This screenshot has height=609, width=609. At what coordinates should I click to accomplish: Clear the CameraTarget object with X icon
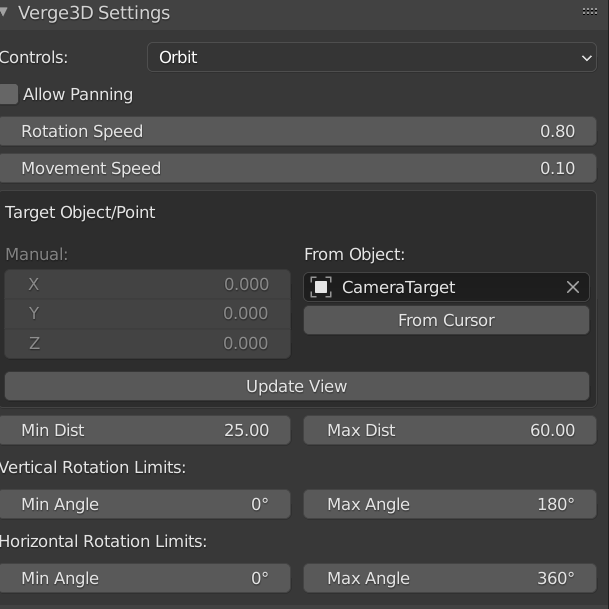coord(572,287)
